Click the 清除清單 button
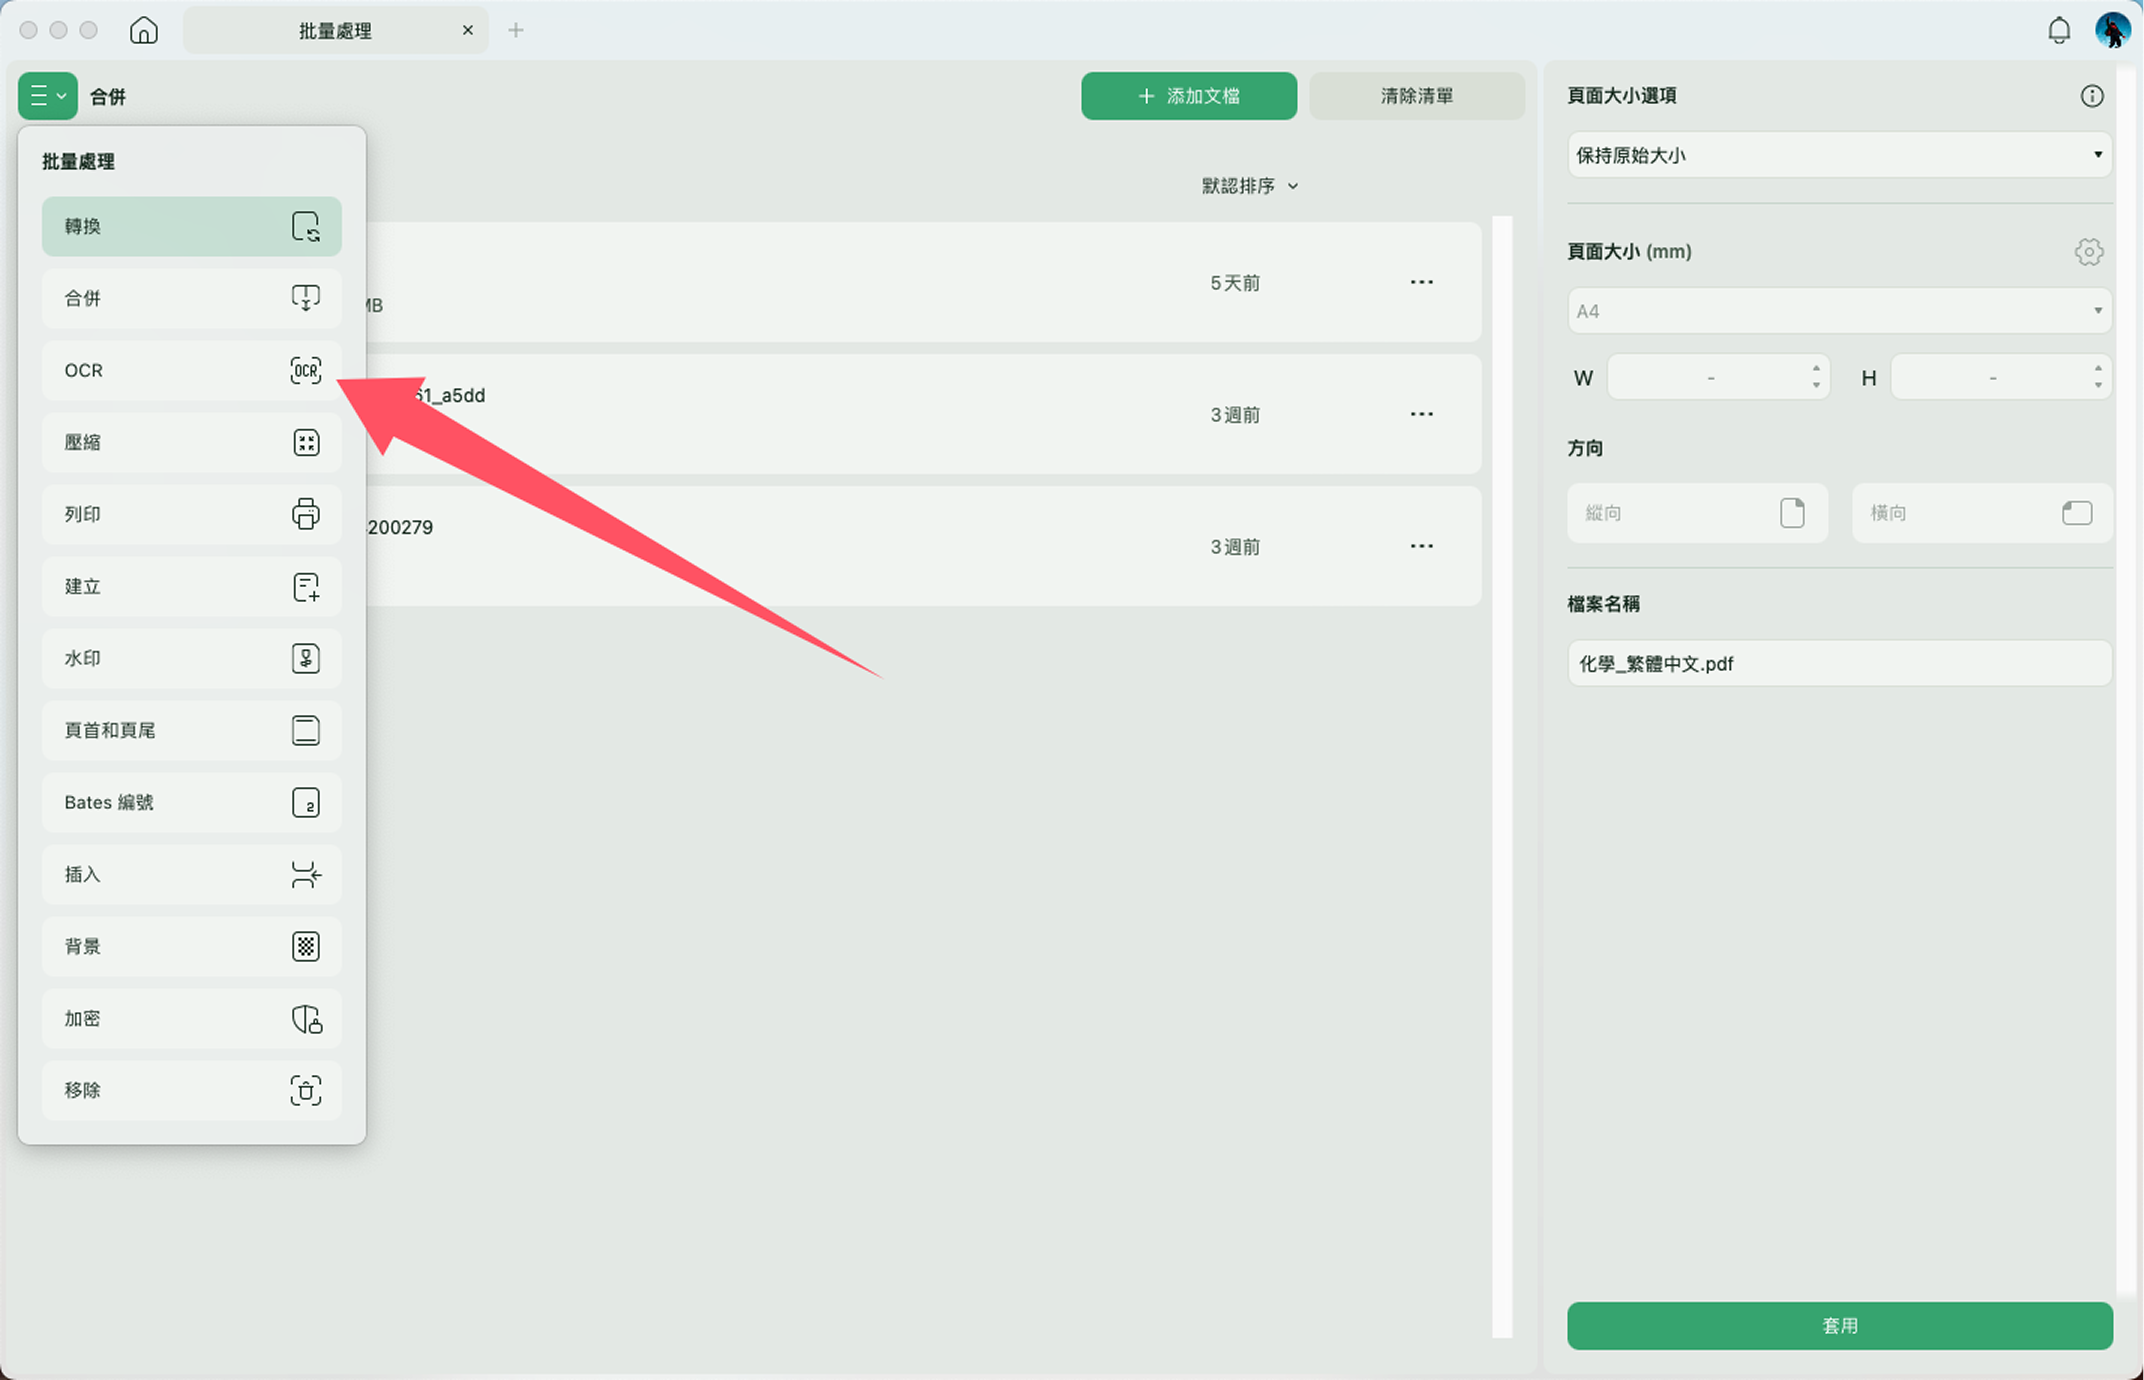 pyautogui.click(x=1417, y=96)
